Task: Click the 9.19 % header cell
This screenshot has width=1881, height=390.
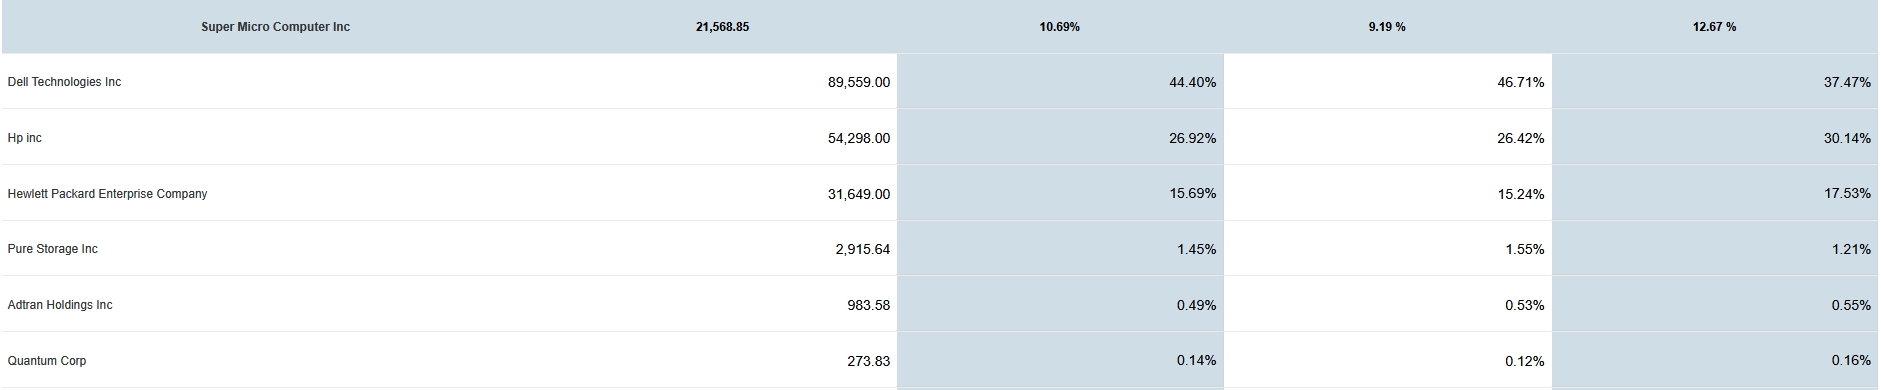Action: (1387, 27)
